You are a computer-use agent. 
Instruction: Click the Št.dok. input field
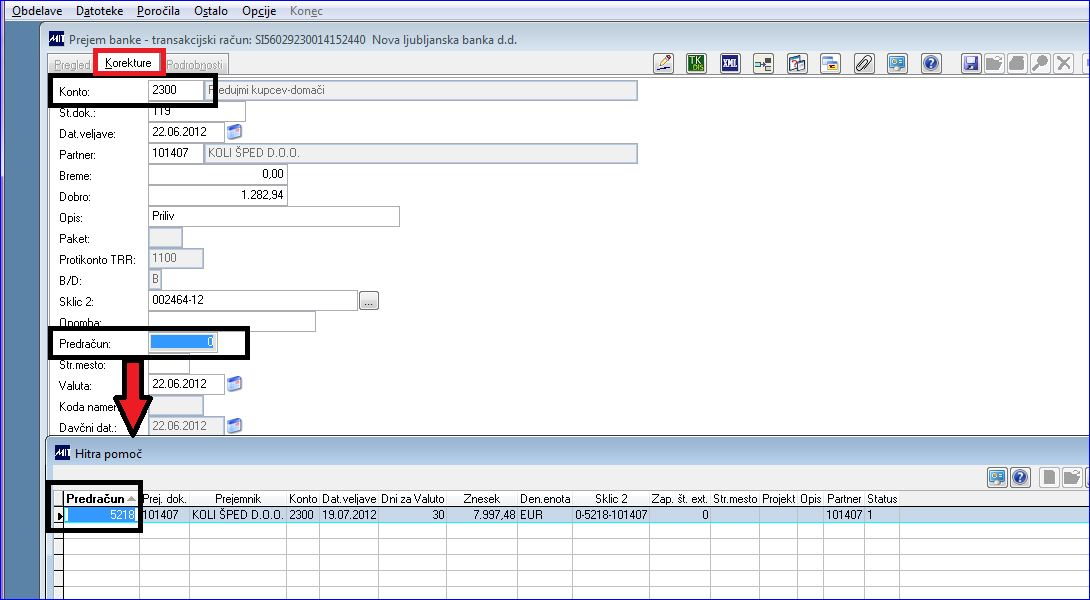coord(197,111)
